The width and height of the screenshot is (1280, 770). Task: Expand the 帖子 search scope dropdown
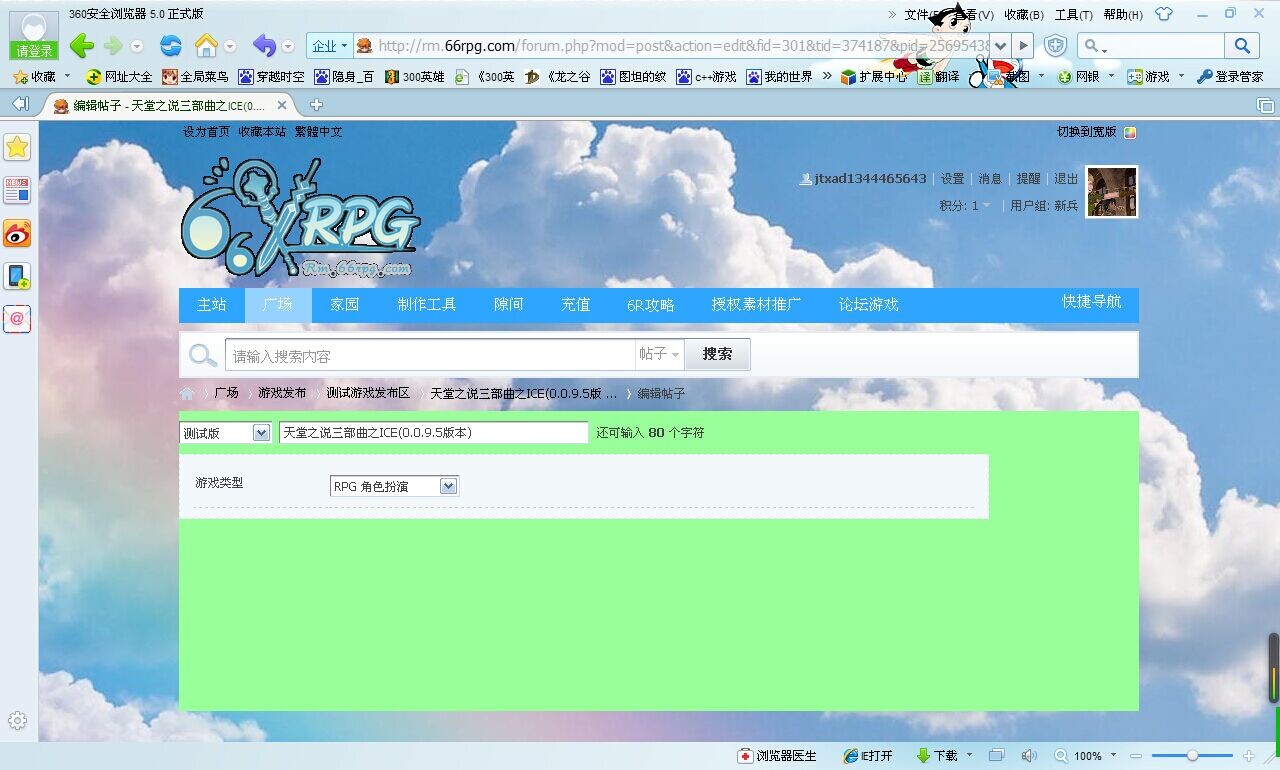click(660, 354)
